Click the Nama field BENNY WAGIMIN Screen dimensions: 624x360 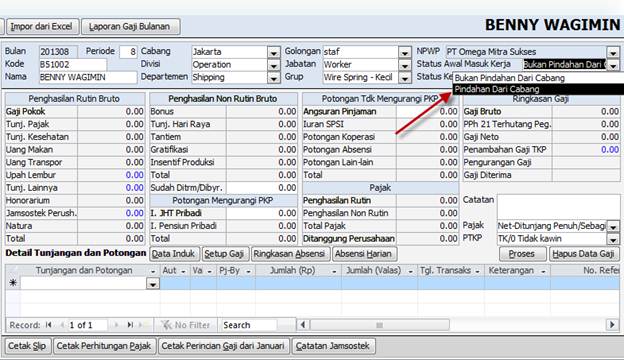click(88, 77)
